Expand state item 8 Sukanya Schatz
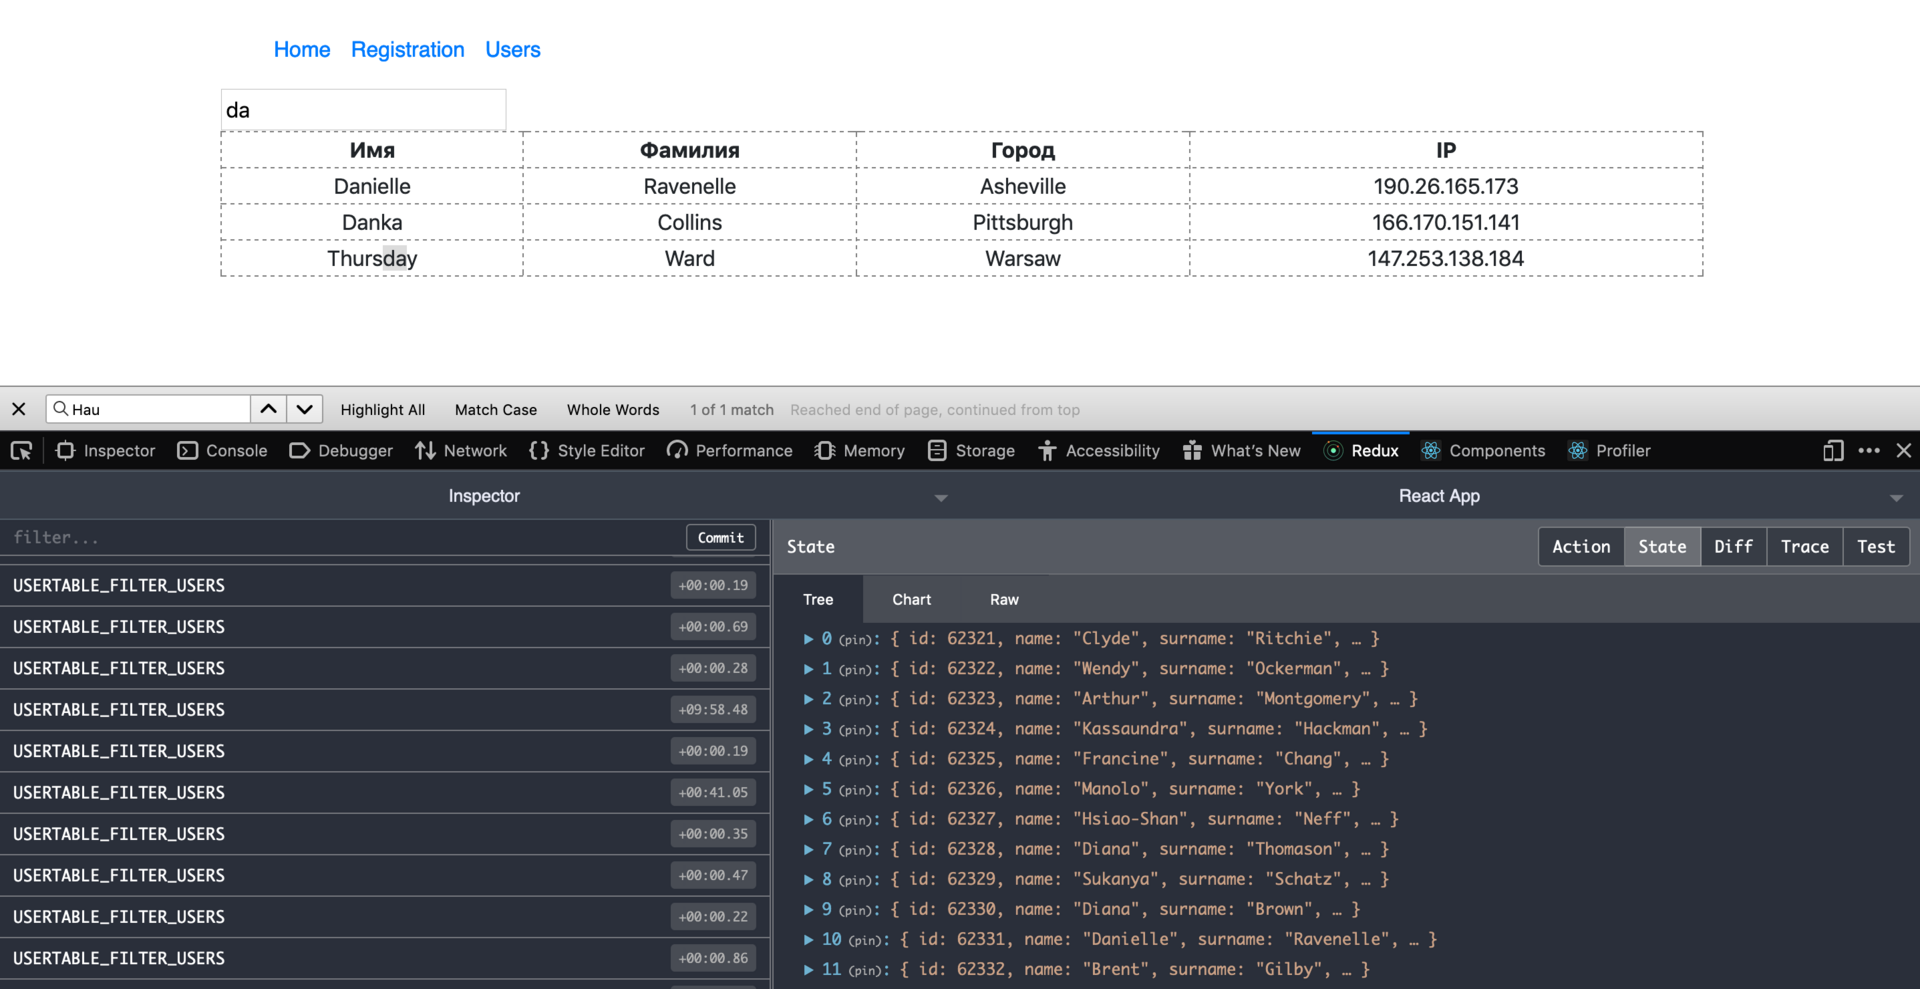1920x989 pixels. (808, 879)
